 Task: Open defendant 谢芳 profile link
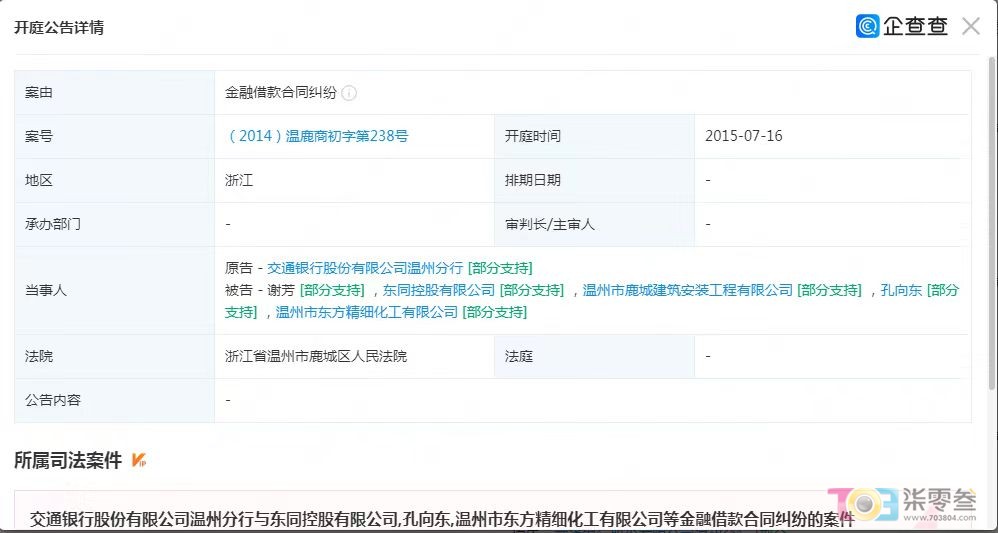(281, 290)
